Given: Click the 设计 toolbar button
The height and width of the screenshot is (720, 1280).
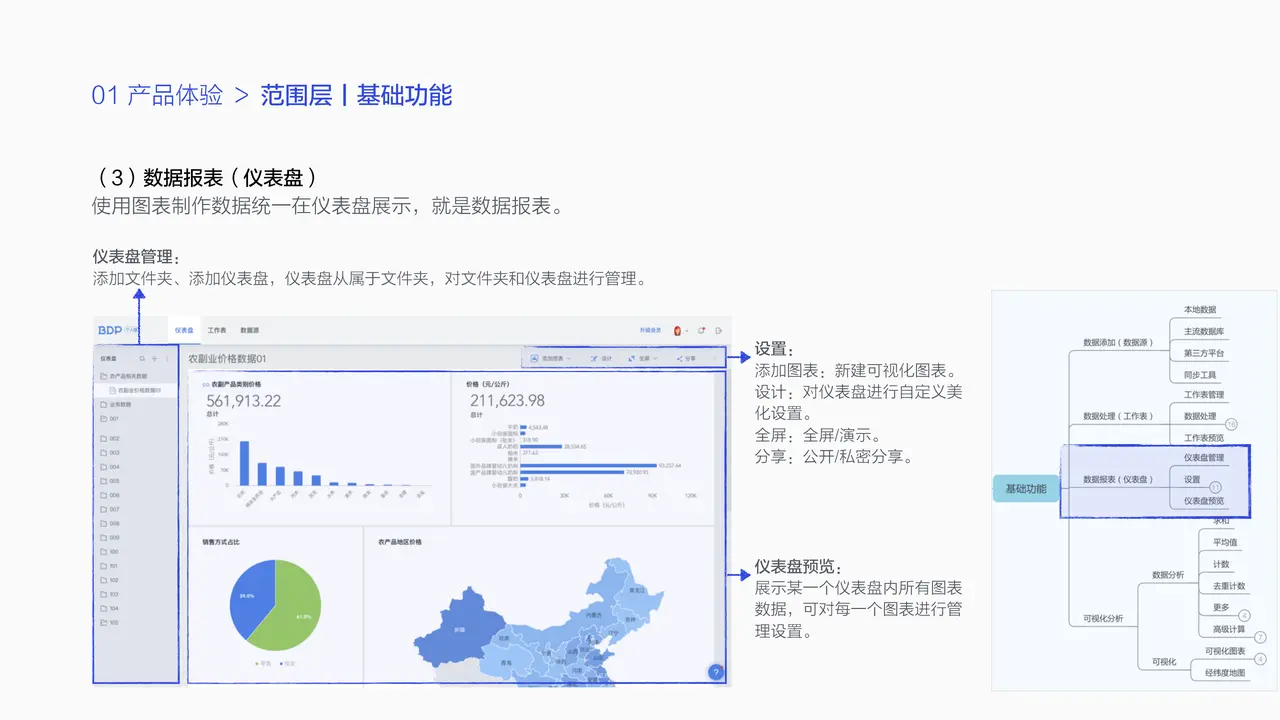Looking at the screenshot, I should pyautogui.click(x=601, y=358).
